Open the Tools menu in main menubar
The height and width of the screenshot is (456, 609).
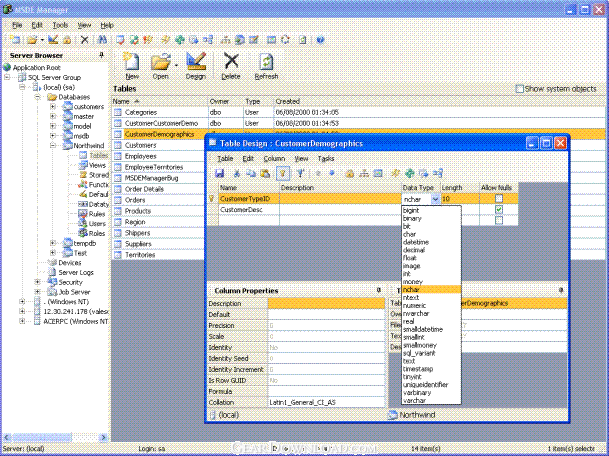click(x=61, y=24)
